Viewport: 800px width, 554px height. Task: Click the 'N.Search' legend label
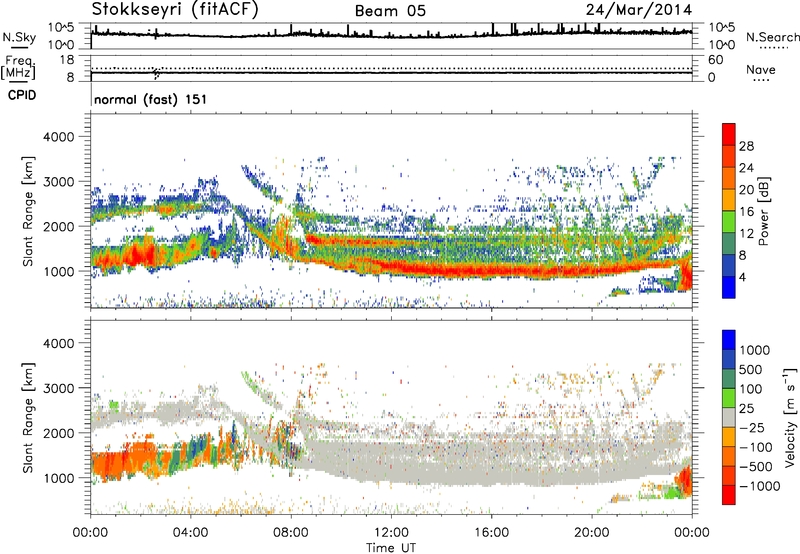[772, 37]
